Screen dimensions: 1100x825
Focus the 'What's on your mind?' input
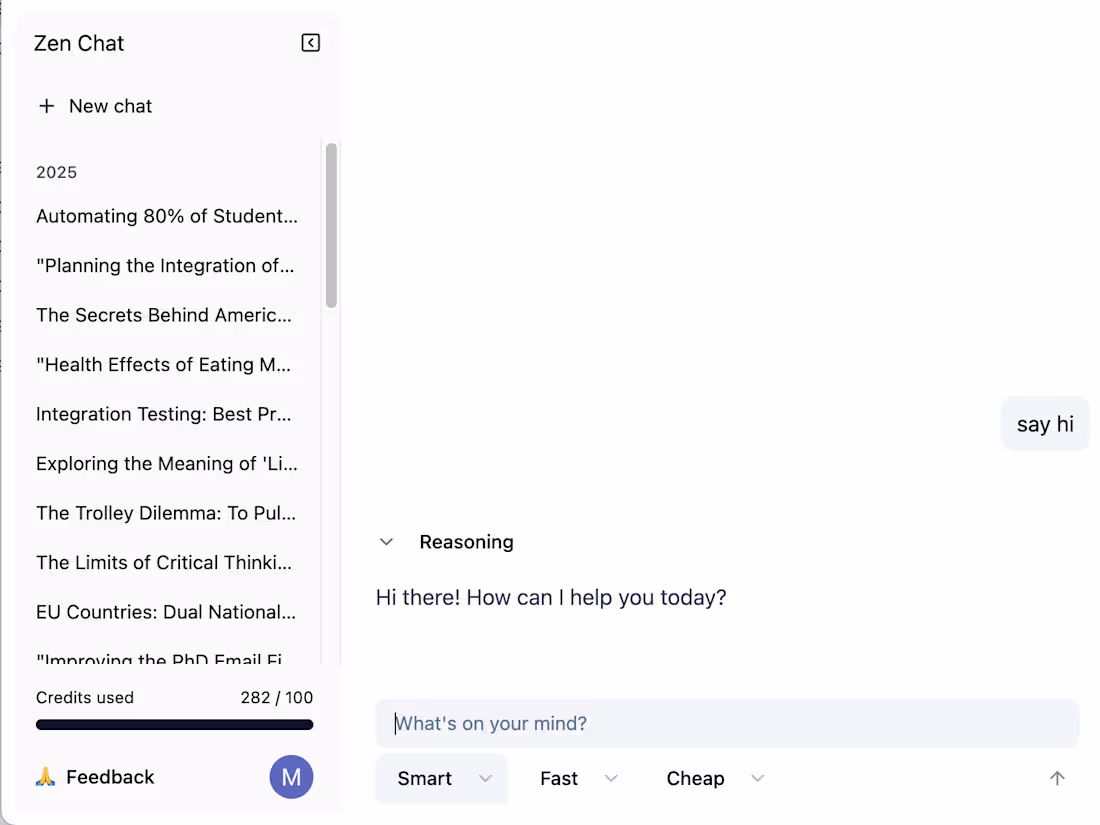[727, 723]
